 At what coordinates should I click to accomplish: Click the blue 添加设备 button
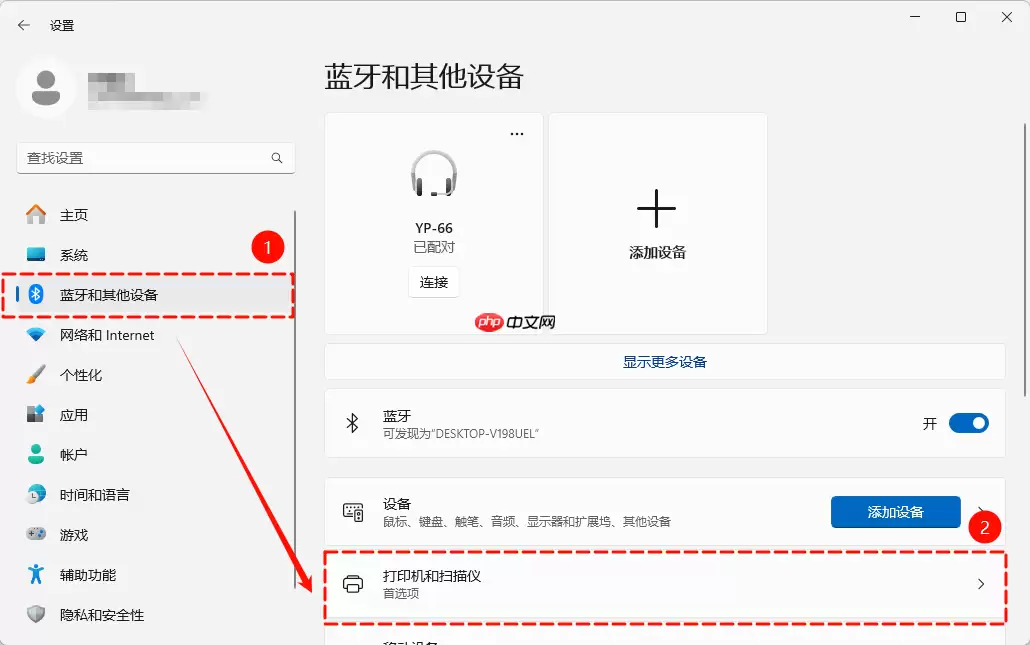[x=895, y=512]
